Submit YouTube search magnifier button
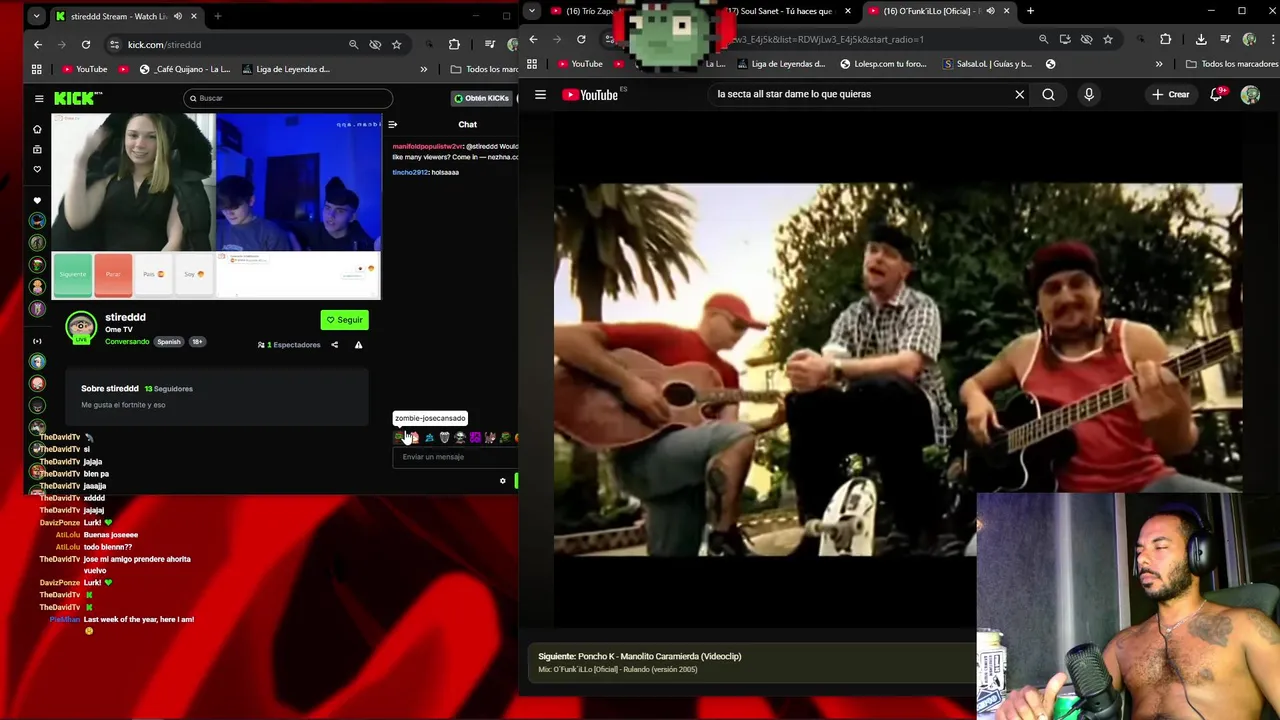 coord(1048,95)
